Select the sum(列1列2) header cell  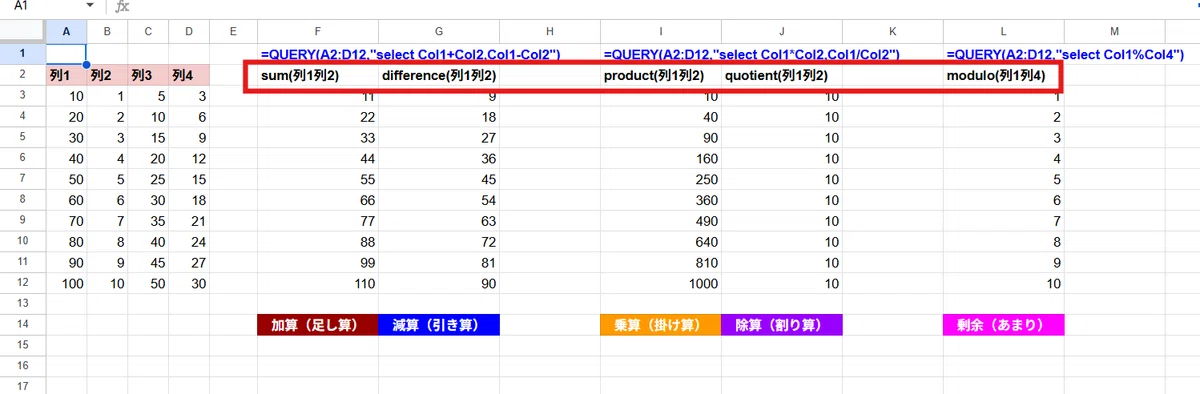[317, 75]
